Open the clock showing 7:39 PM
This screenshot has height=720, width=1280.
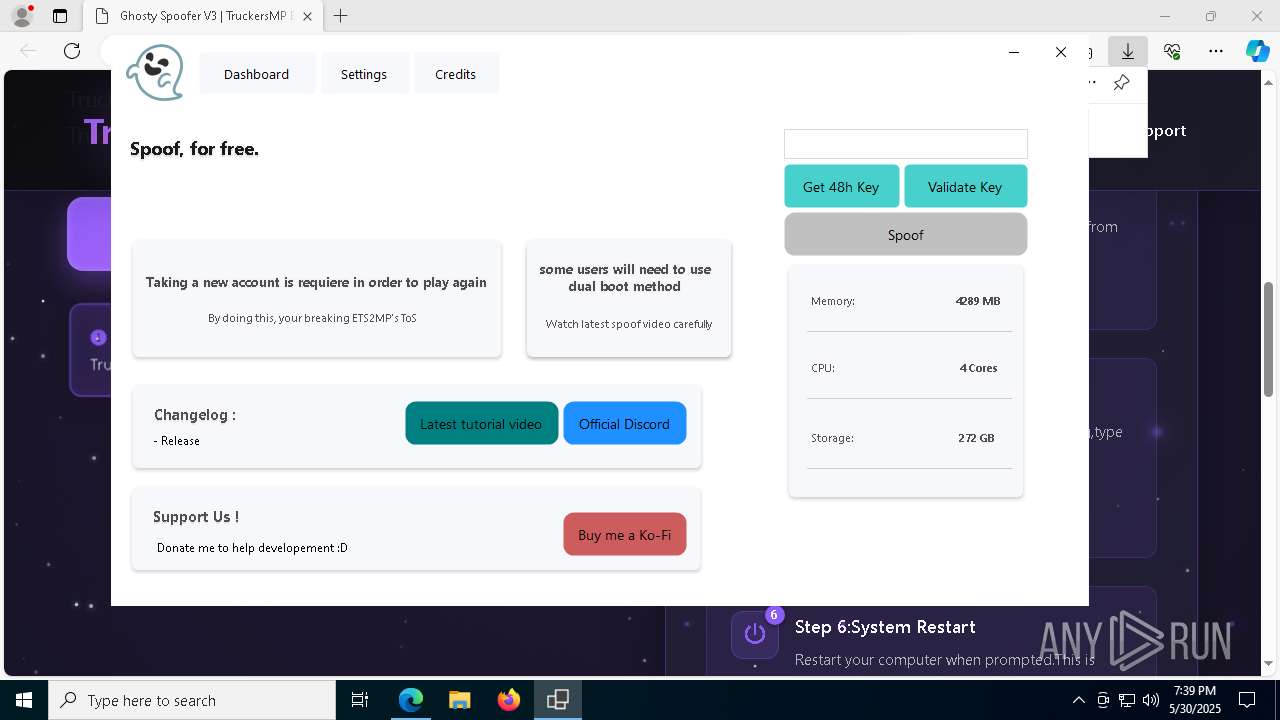[x=1195, y=700]
